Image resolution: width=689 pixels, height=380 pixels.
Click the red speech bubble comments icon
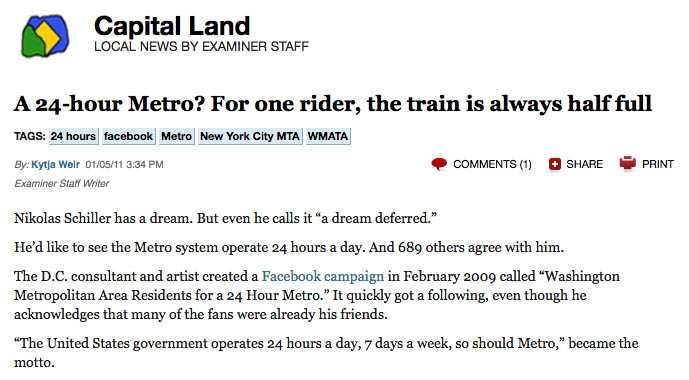click(x=439, y=164)
